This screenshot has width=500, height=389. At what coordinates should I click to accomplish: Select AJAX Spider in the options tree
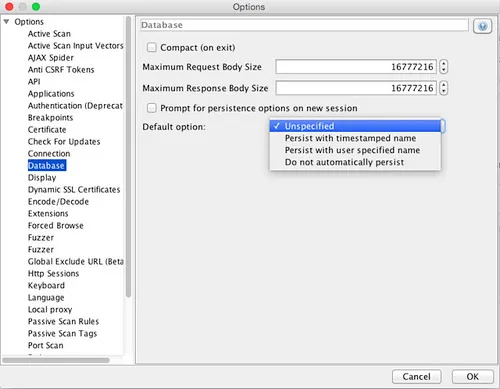pyautogui.click(x=51, y=58)
